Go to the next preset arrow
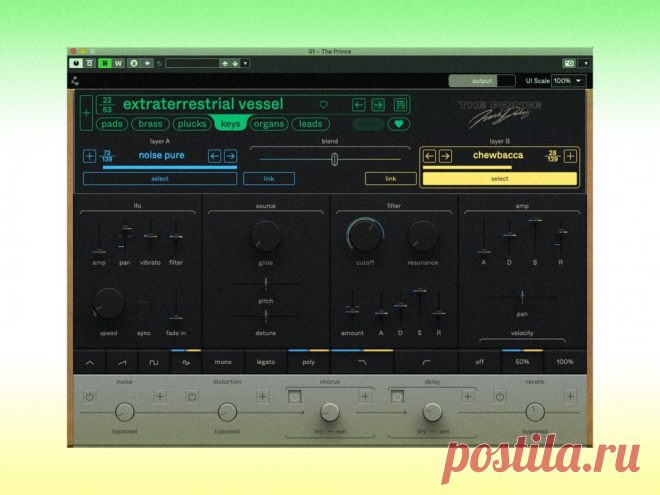660x495 pixels. 378,104
